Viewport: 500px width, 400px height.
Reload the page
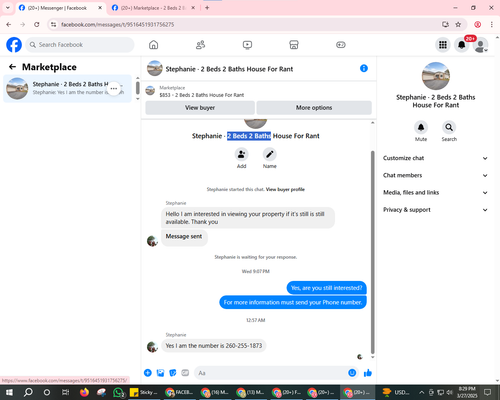pos(37,24)
